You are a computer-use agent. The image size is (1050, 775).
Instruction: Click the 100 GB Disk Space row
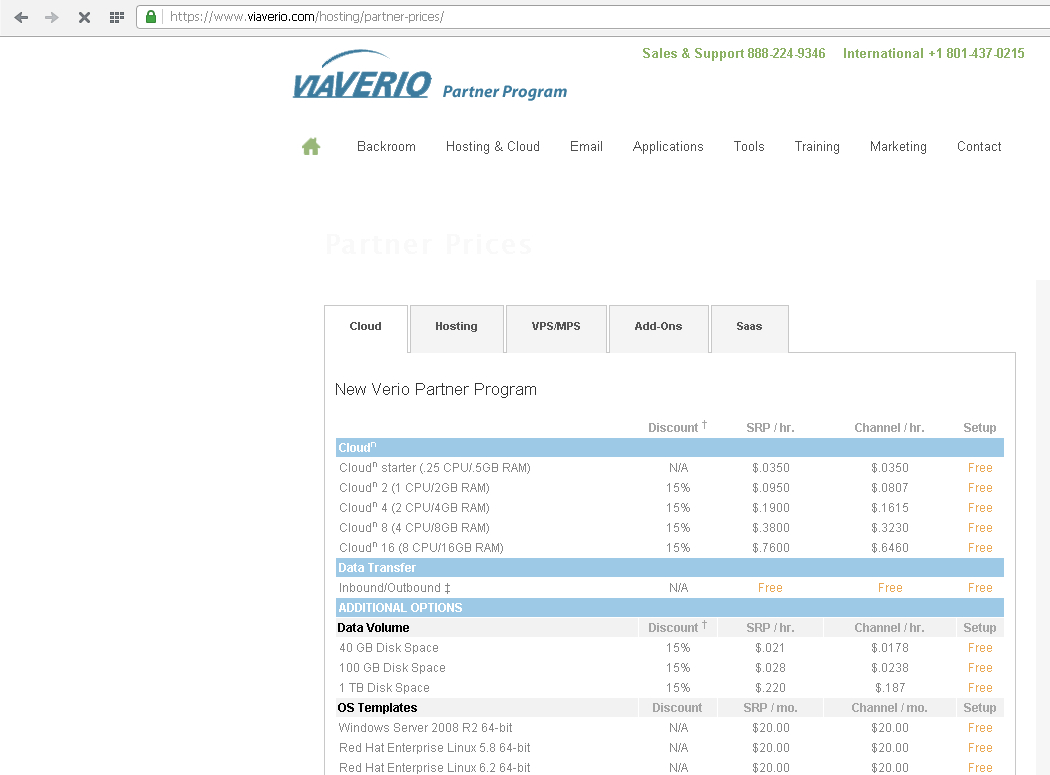[670, 668]
